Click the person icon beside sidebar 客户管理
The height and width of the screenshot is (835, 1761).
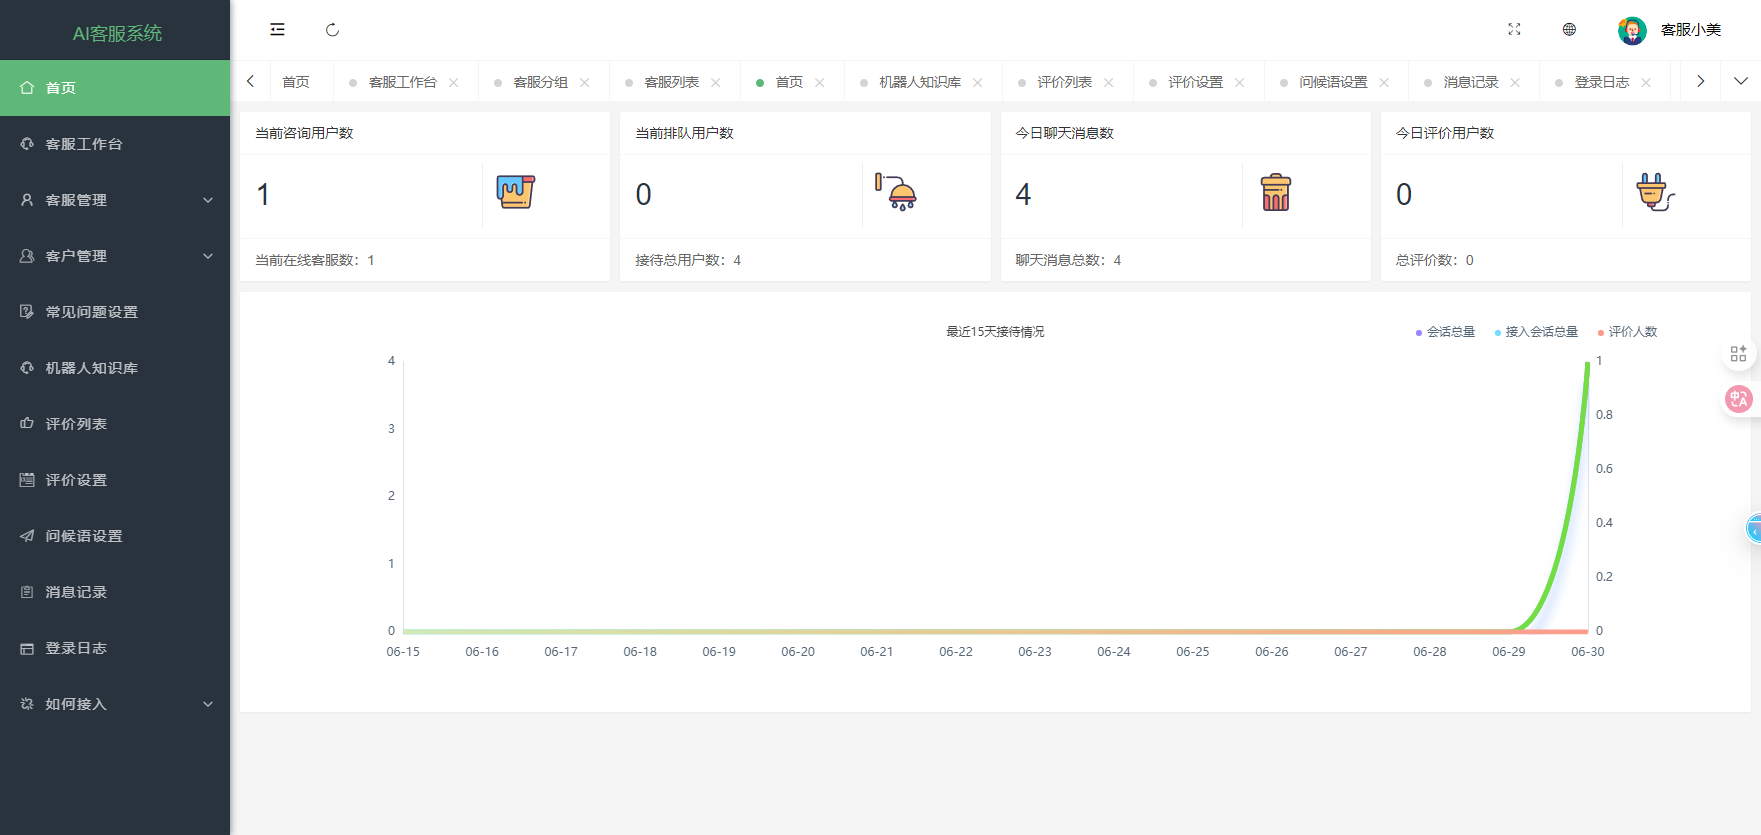coord(27,256)
